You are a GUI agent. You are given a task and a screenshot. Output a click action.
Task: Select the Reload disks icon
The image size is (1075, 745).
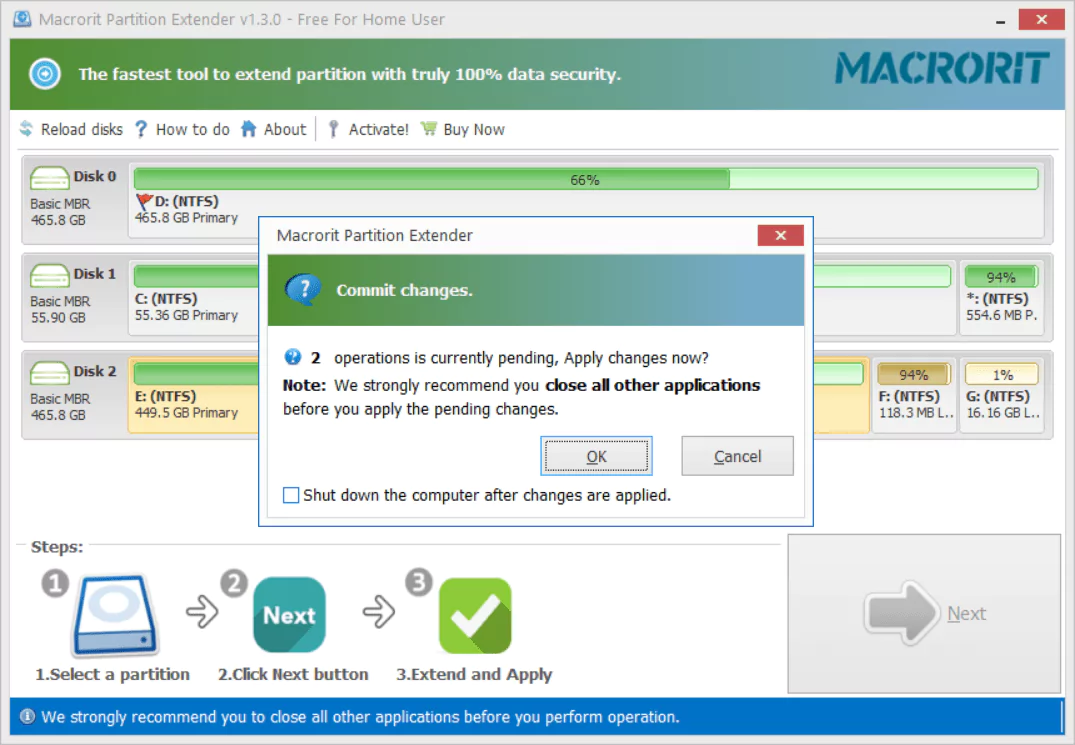click(27, 128)
